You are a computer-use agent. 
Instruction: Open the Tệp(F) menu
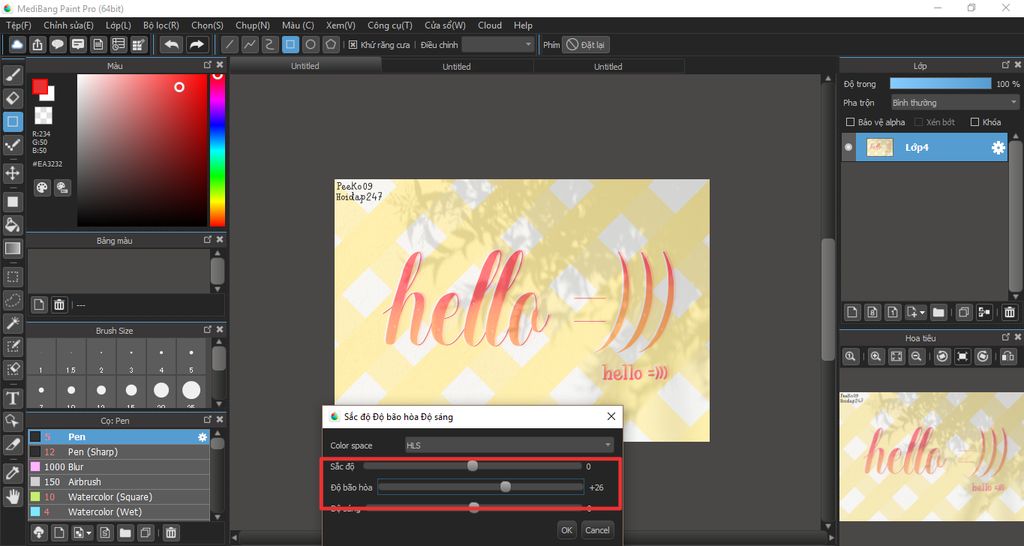coord(18,25)
